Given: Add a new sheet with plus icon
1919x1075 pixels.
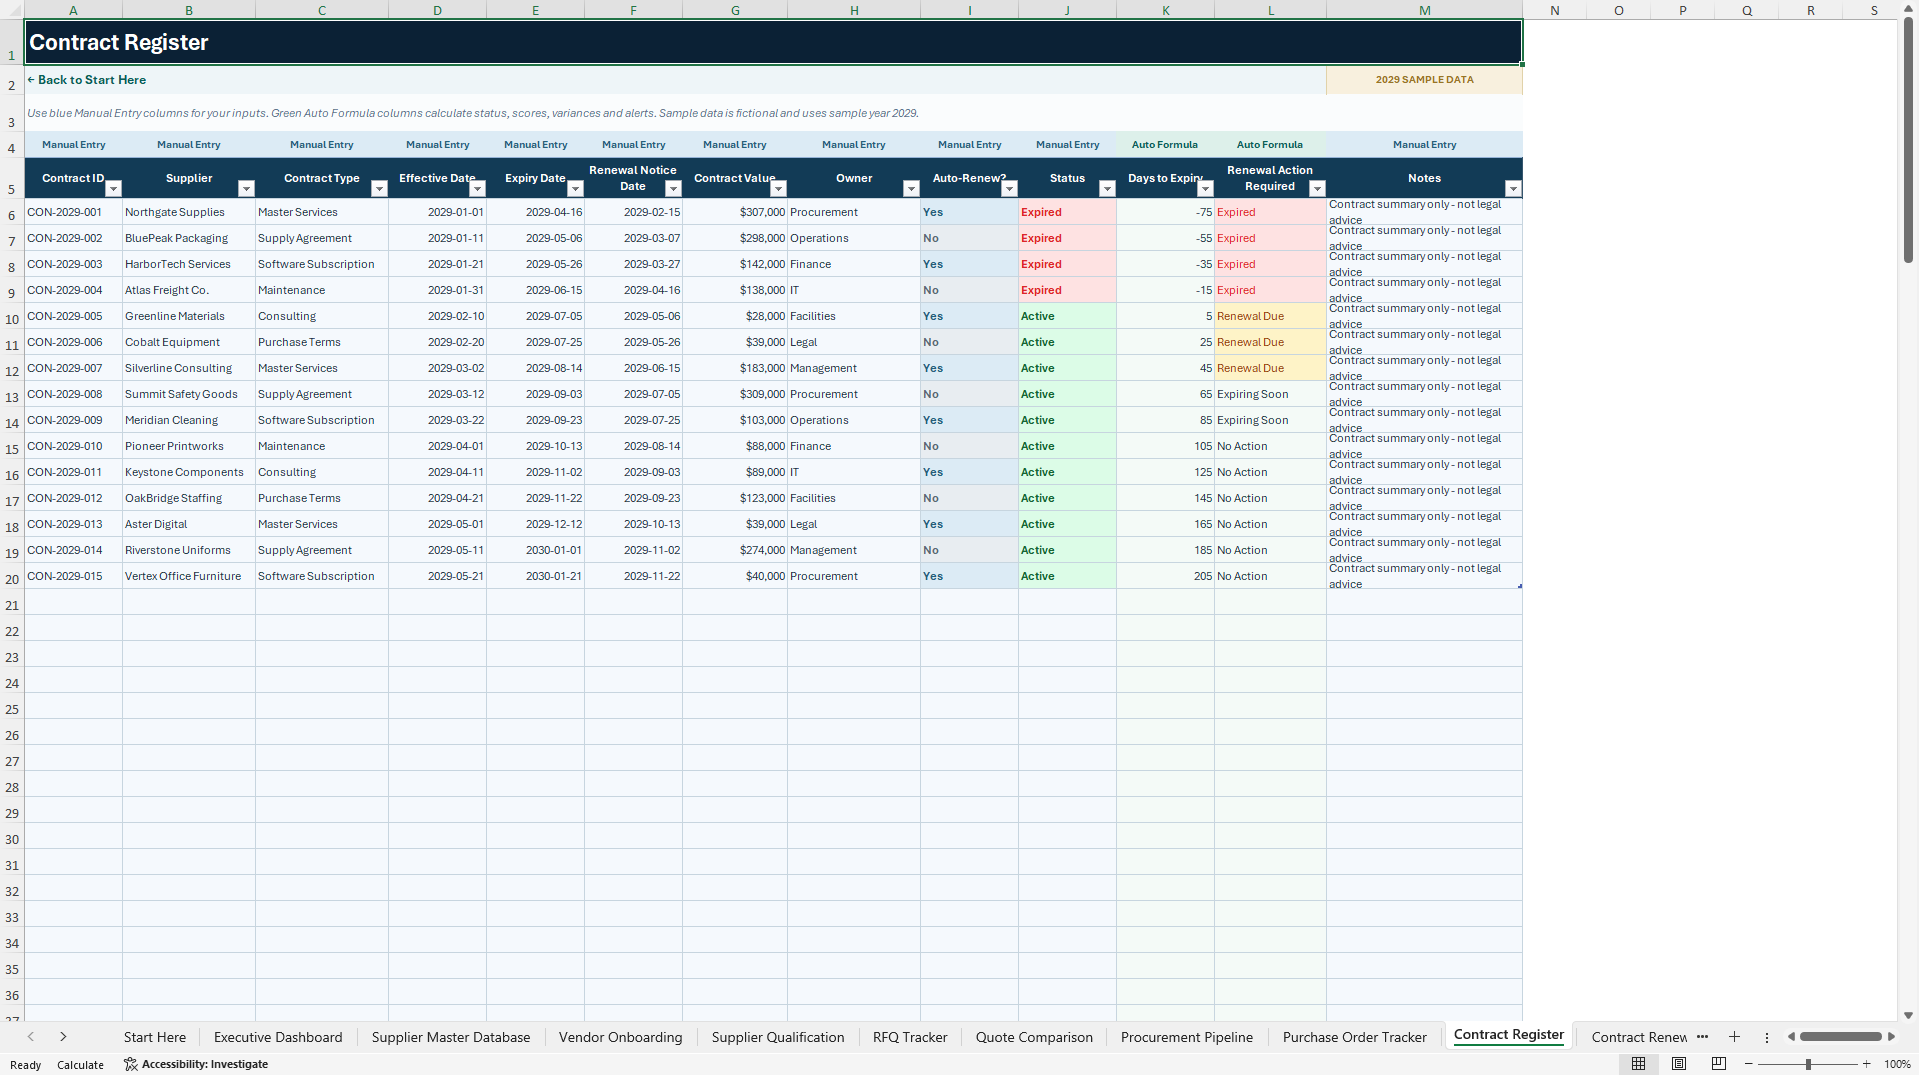Looking at the screenshot, I should 1734,1037.
